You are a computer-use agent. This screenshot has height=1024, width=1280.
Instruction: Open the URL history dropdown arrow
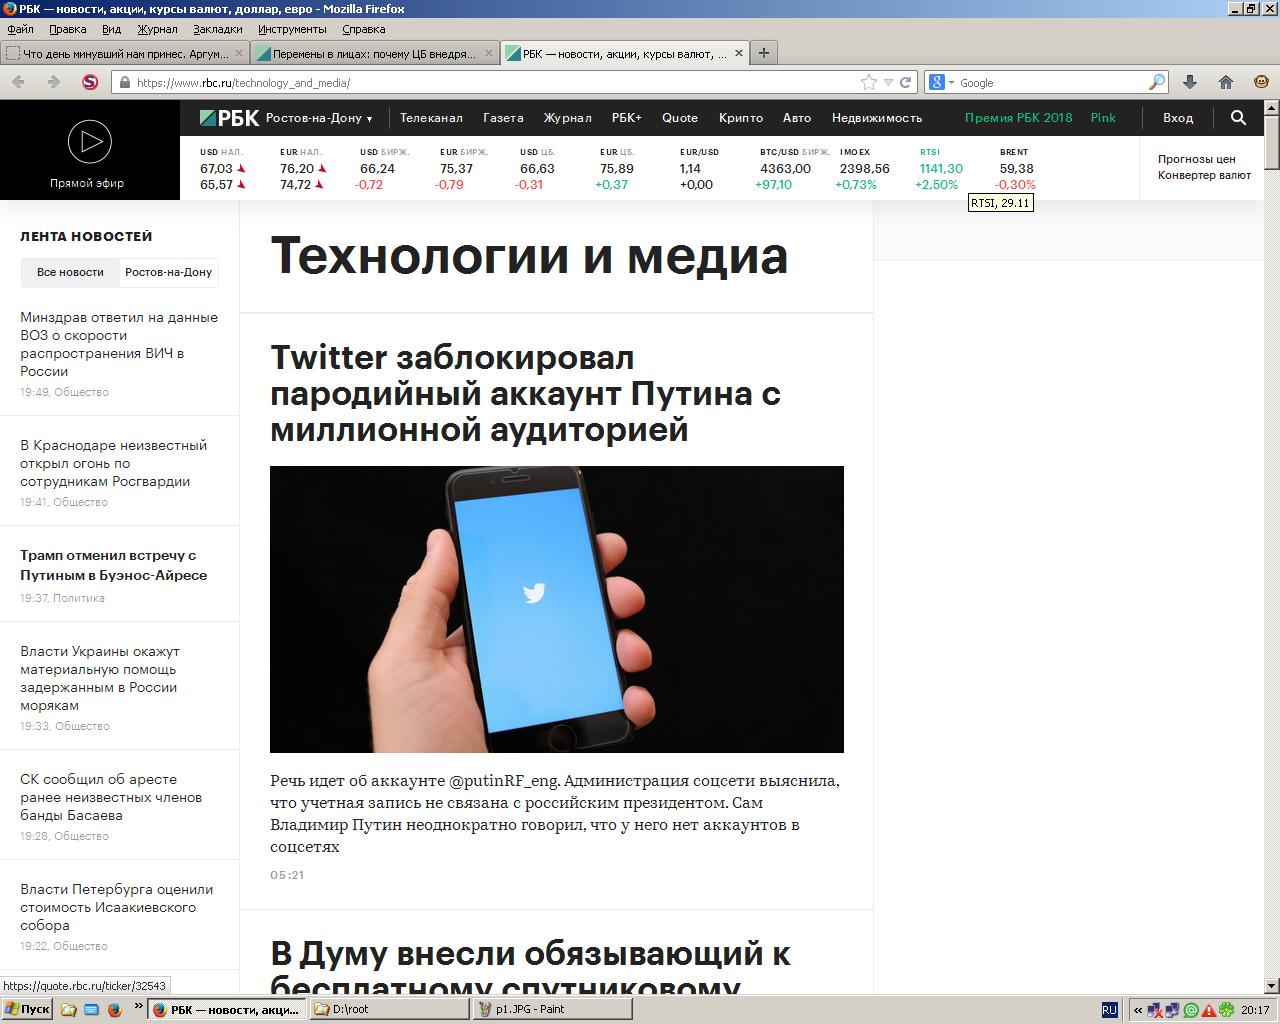tap(887, 83)
